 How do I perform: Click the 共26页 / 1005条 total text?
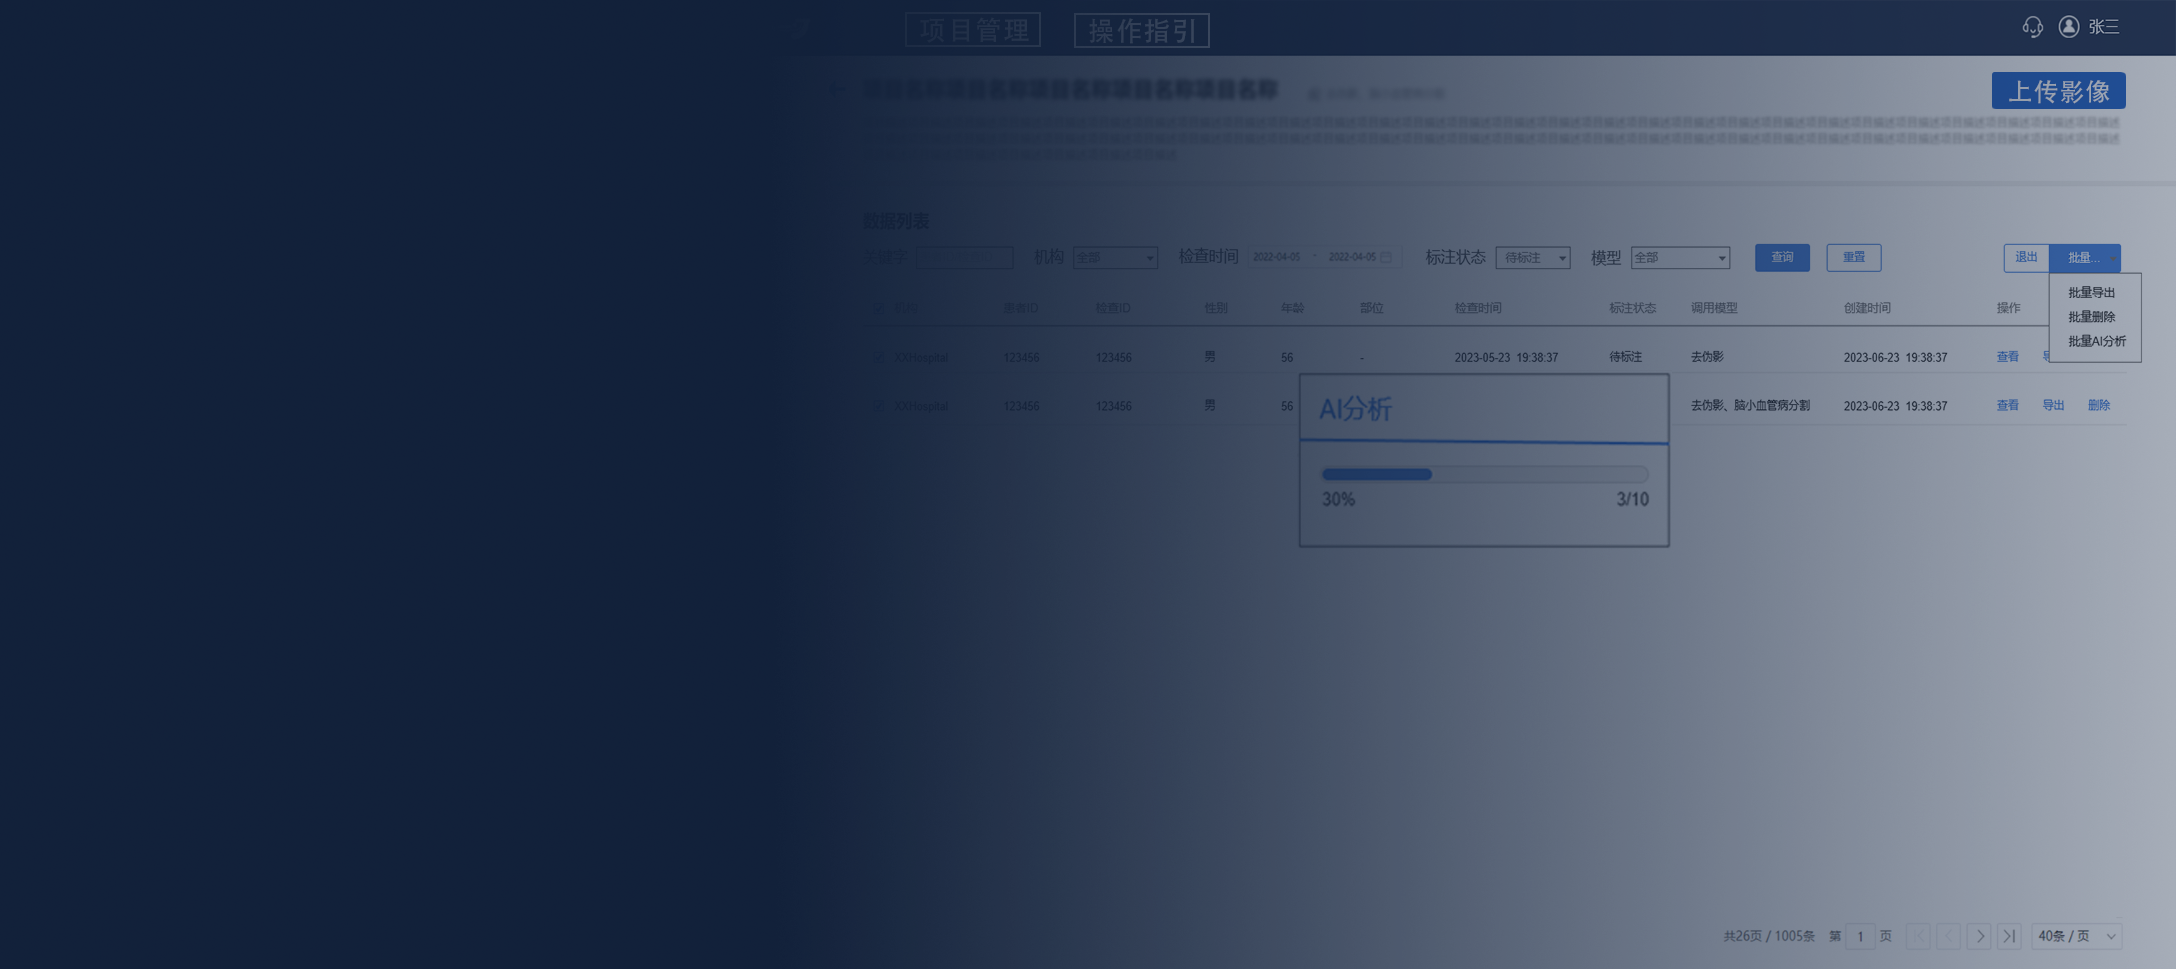point(1769,936)
